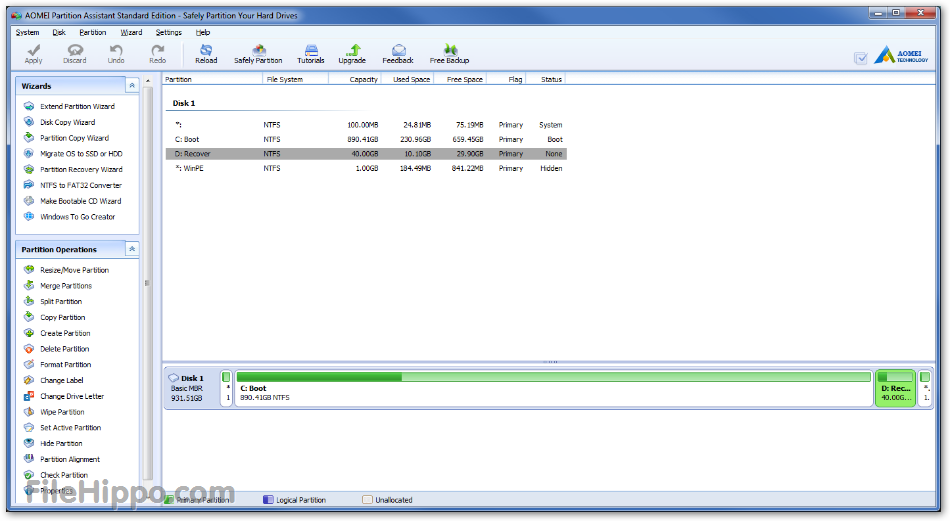This screenshot has width=950, height=521.
Task: Click the left sidebar vertical scrollbar
Action: 147,283
